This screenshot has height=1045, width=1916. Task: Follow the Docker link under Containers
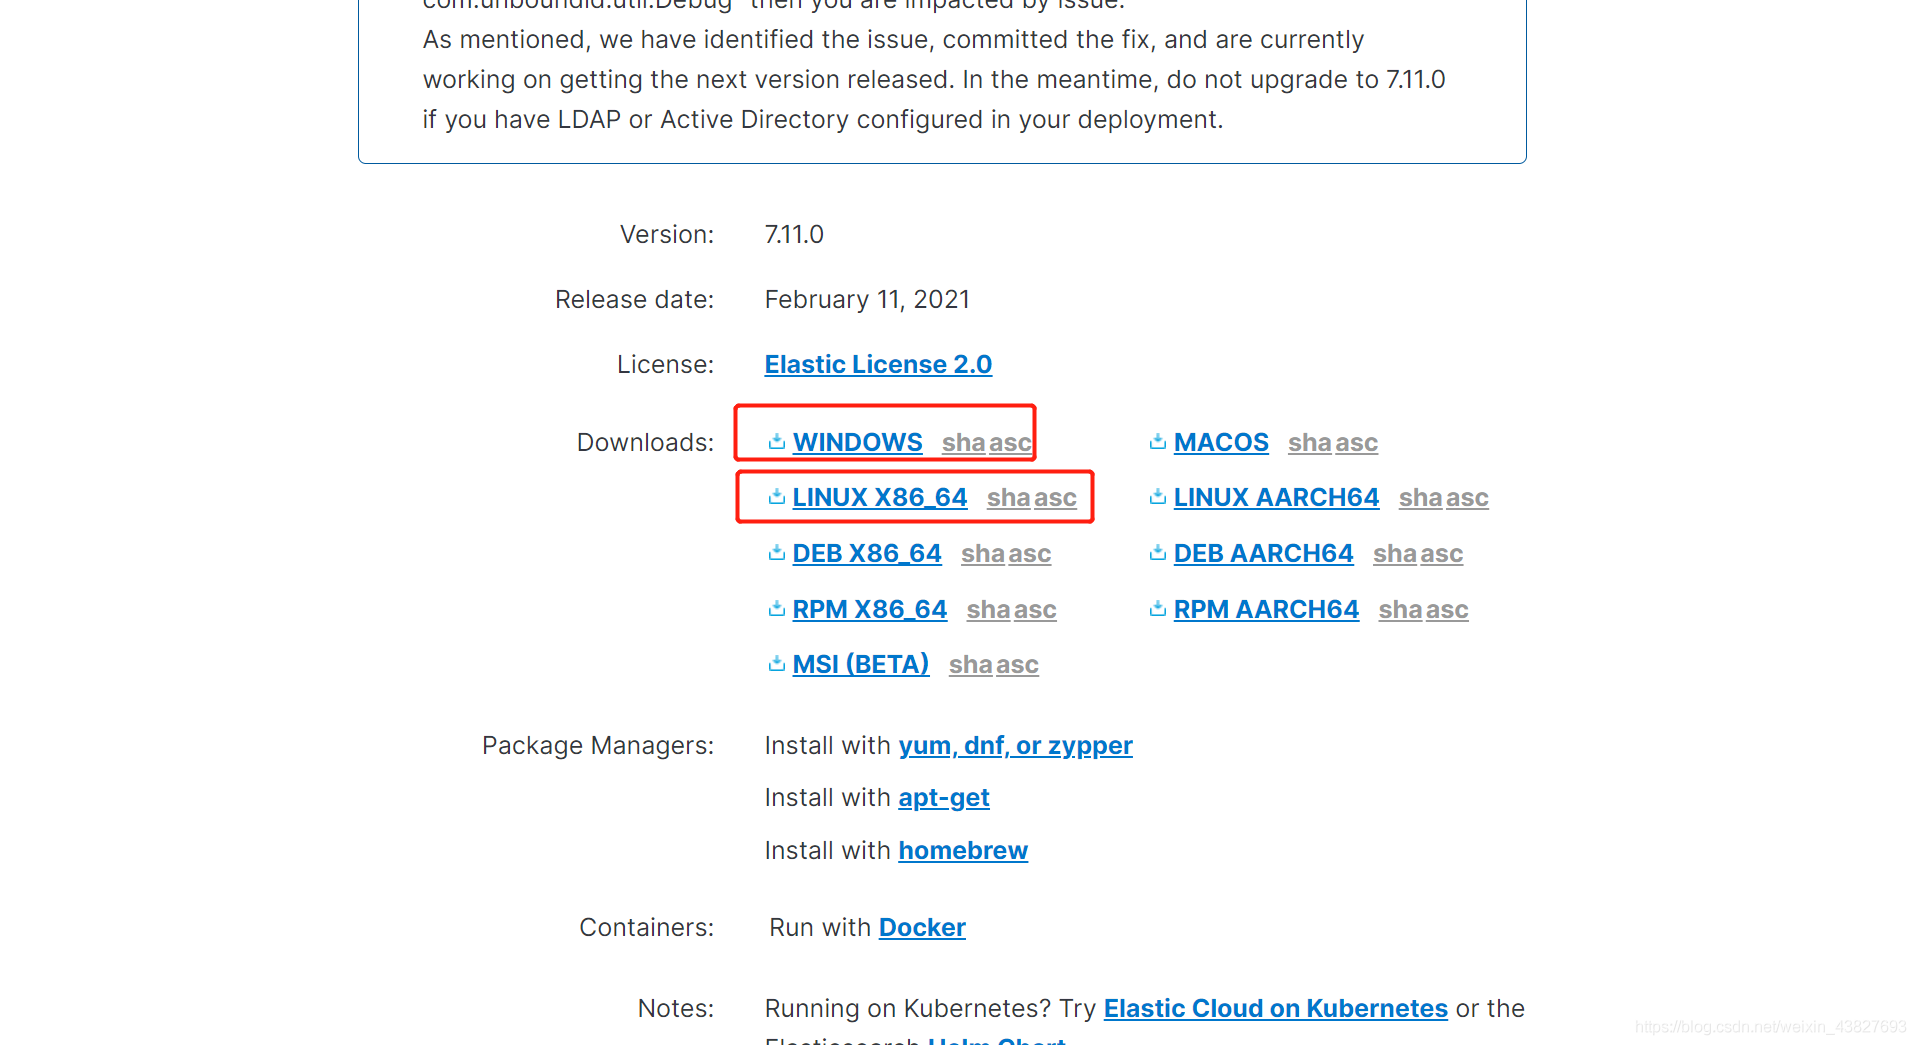pyautogui.click(x=922, y=927)
